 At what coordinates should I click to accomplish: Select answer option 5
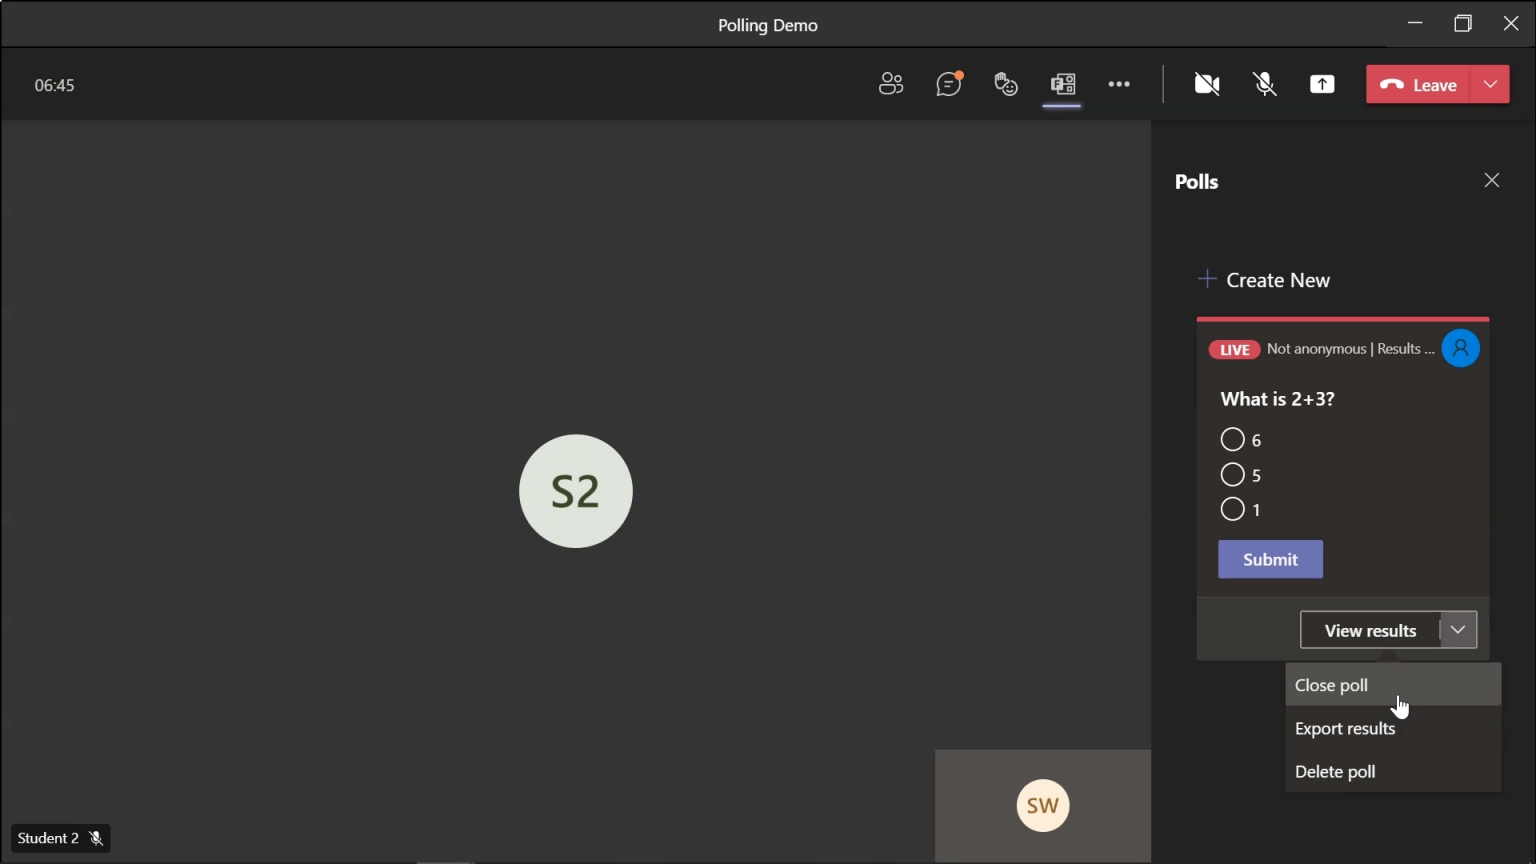1233,475
